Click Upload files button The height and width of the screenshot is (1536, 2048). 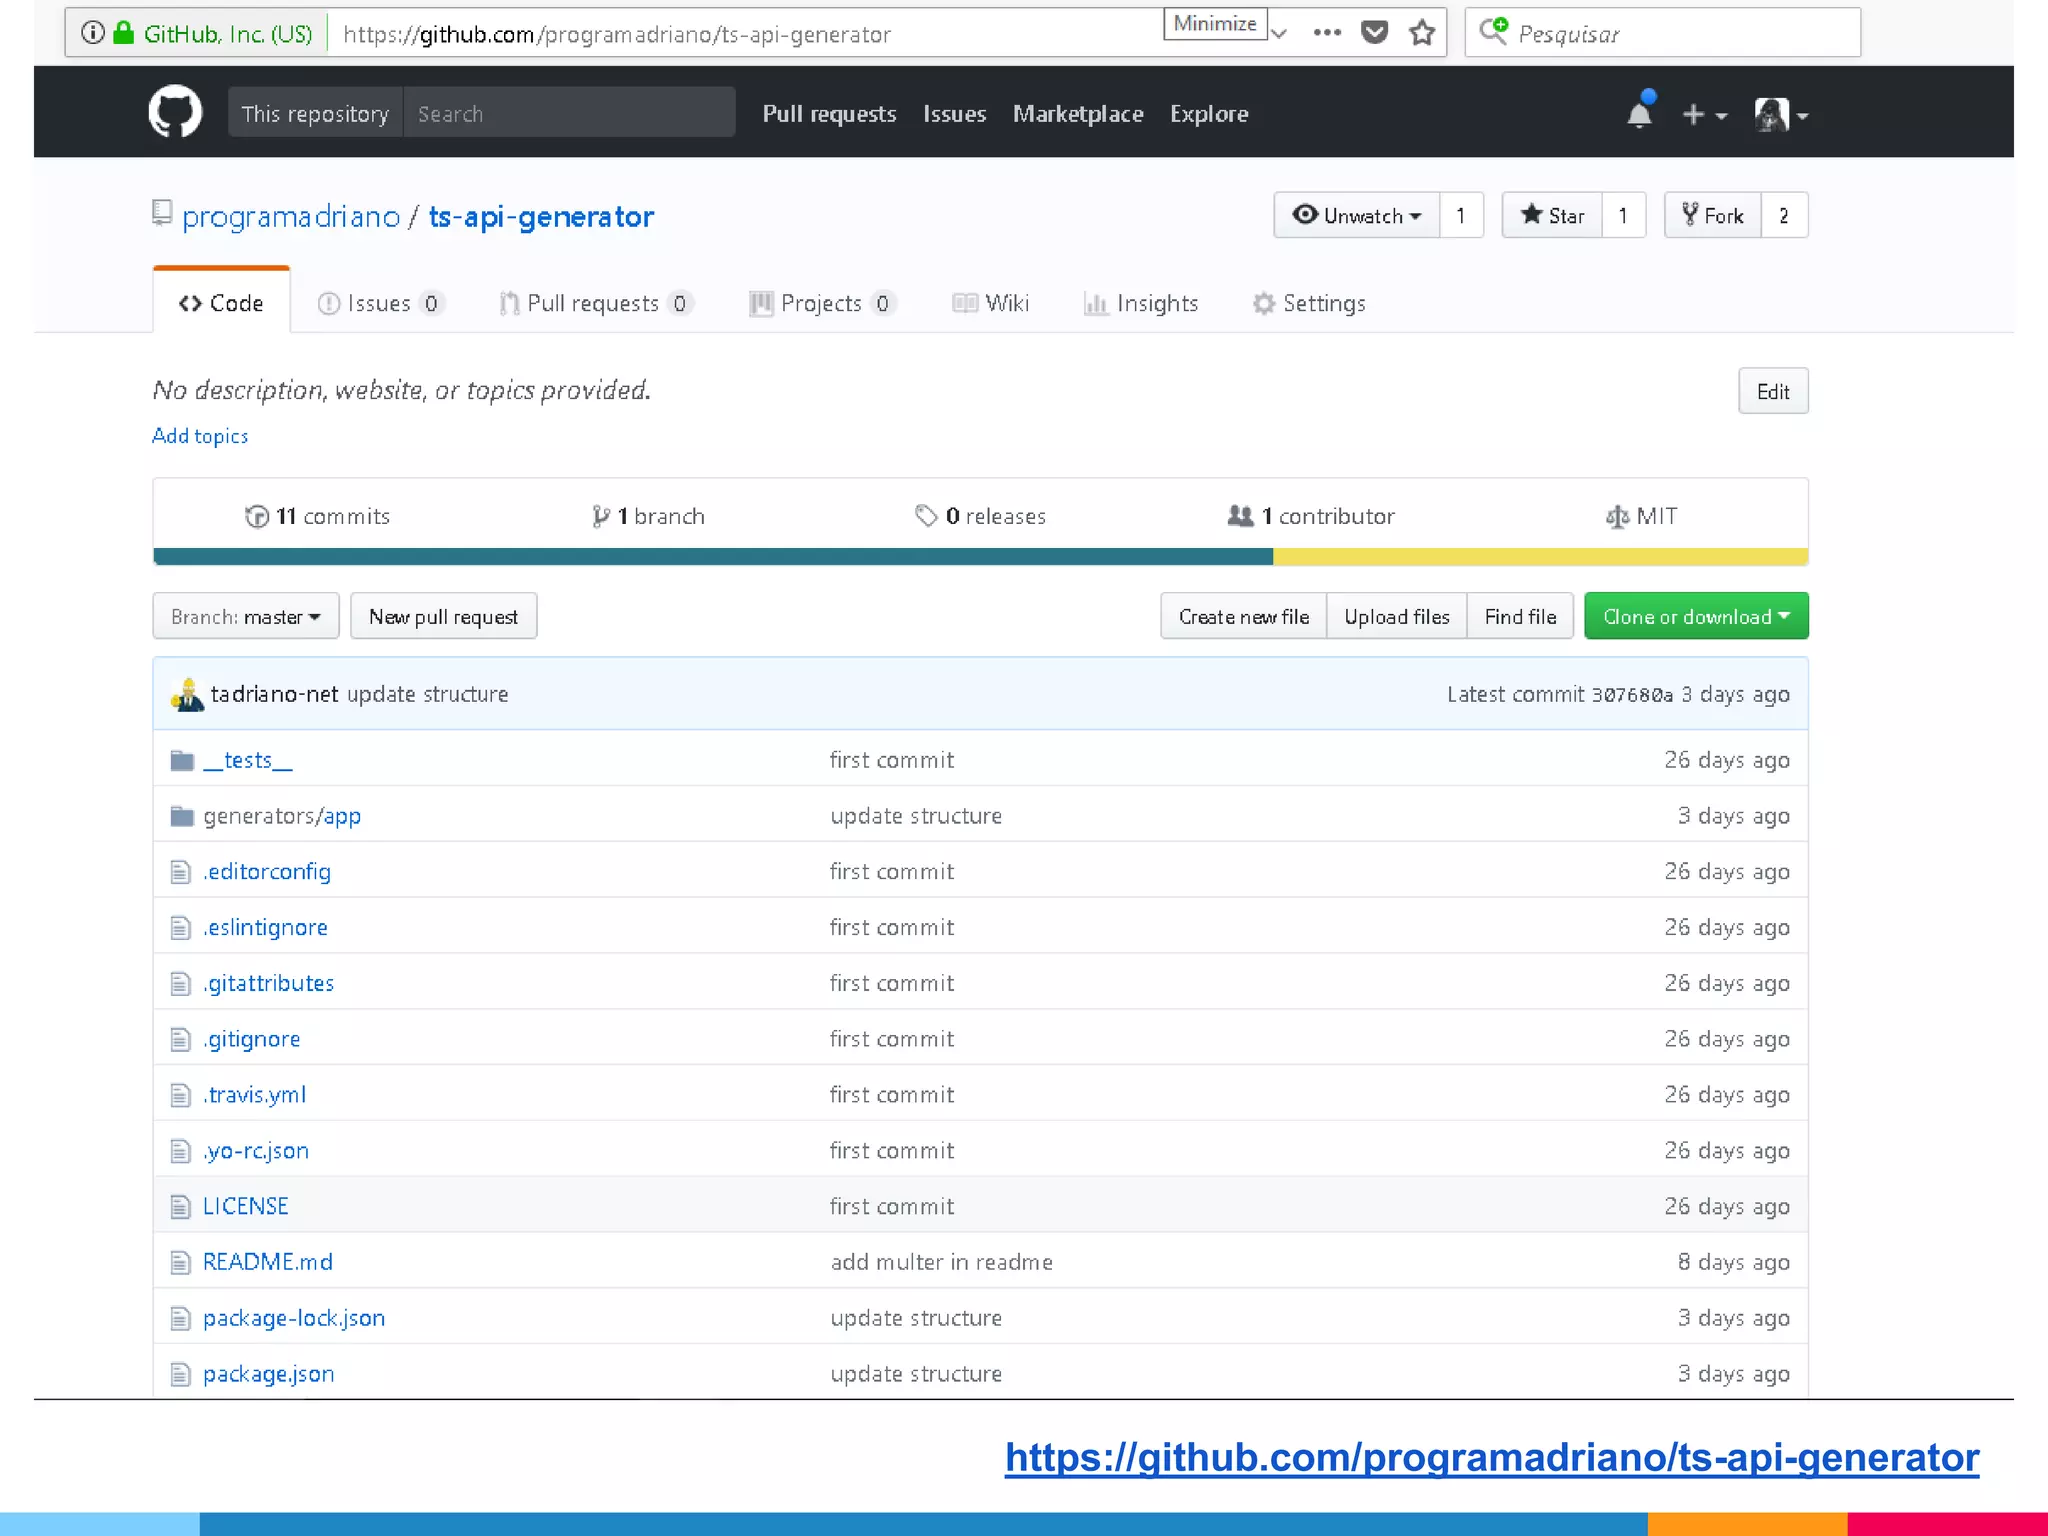tap(1396, 616)
